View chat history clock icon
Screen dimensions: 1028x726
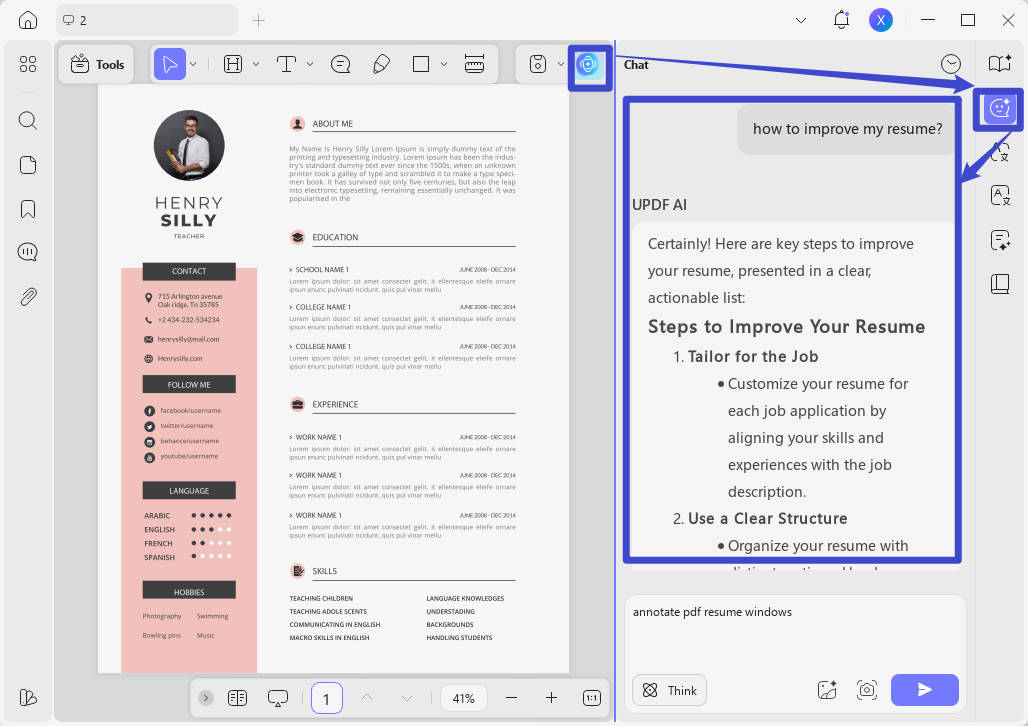click(951, 64)
